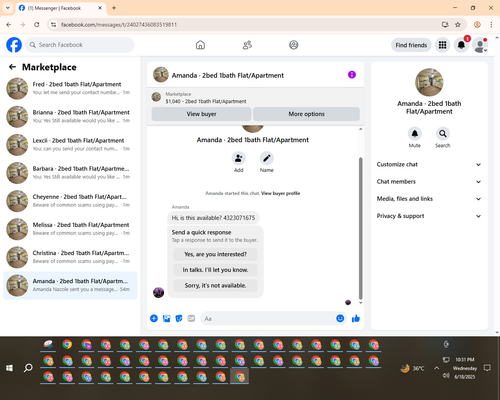Open tab search dropdown arrow in Chrome
The image size is (500, 400).
pos(8,8)
